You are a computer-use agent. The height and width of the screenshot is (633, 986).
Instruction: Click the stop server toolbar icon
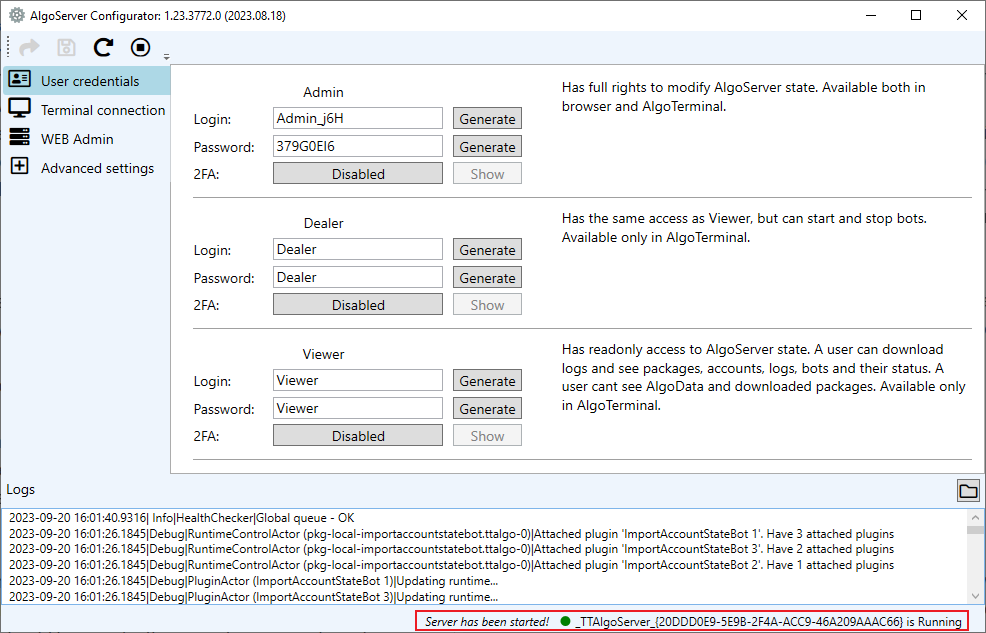tap(140, 47)
